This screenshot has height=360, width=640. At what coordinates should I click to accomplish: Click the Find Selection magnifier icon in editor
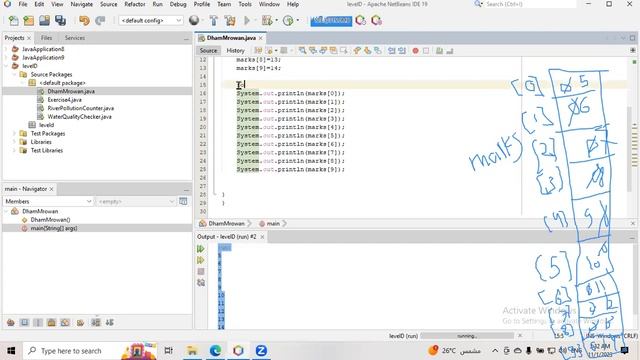(x=302, y=51)
